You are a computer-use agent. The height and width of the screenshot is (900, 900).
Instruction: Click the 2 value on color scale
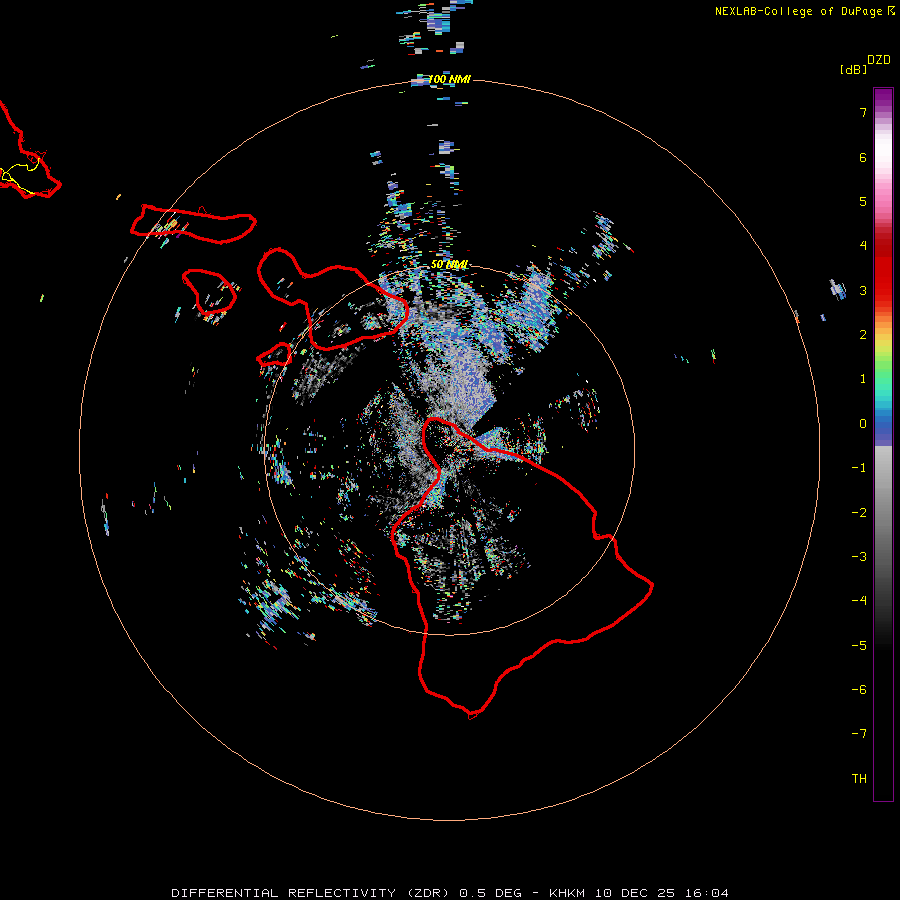pos(863,335)
